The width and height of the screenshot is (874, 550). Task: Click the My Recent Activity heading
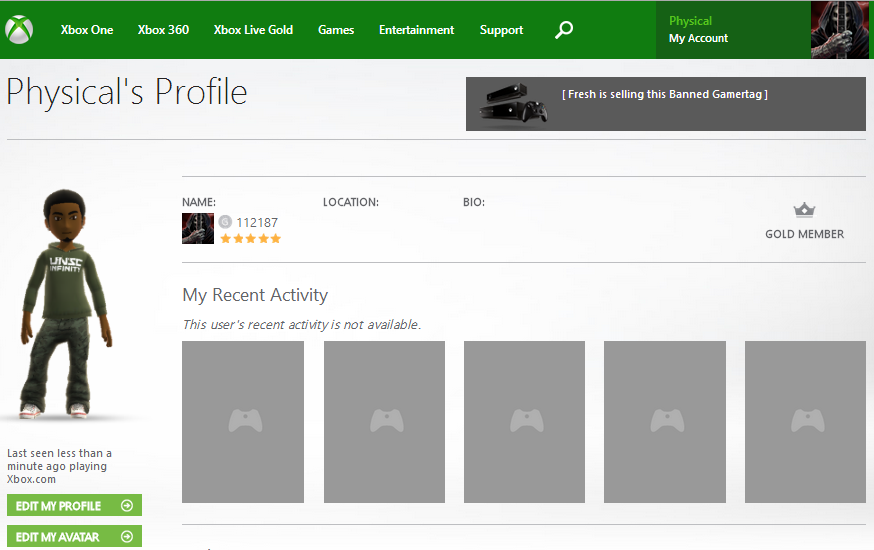pos(255,295)
